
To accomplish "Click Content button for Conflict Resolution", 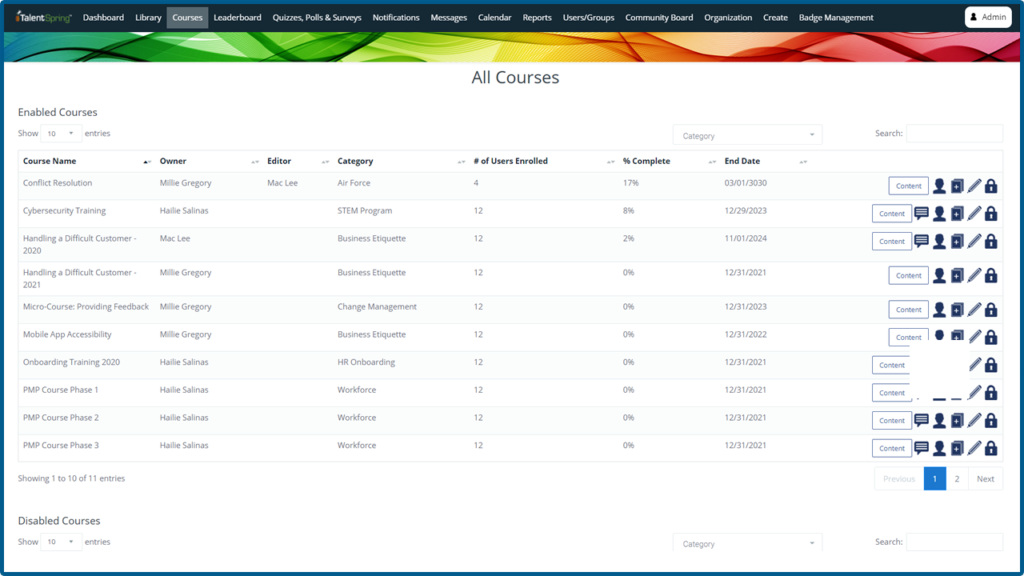I will (x=908, y=186).
